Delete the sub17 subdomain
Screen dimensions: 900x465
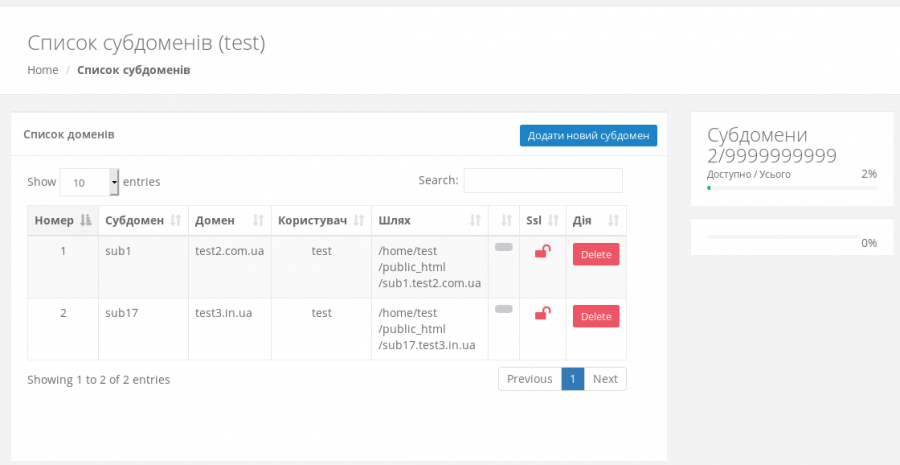tap(596, 316)
